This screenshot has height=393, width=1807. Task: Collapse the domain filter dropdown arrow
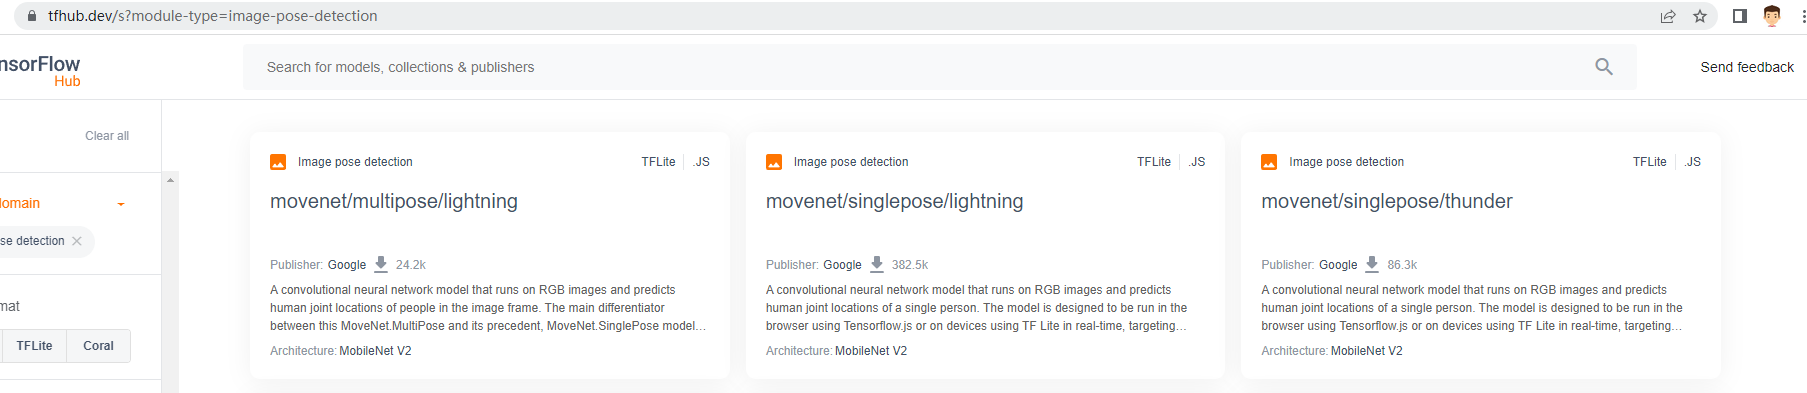(x=121, y=204)
